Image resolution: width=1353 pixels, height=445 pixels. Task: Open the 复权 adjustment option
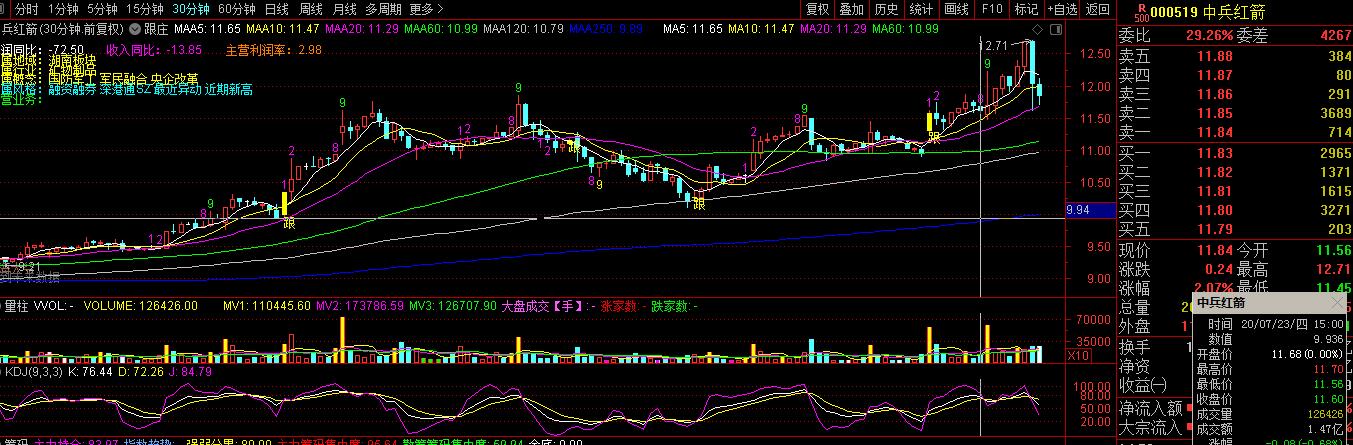[818, 9]
